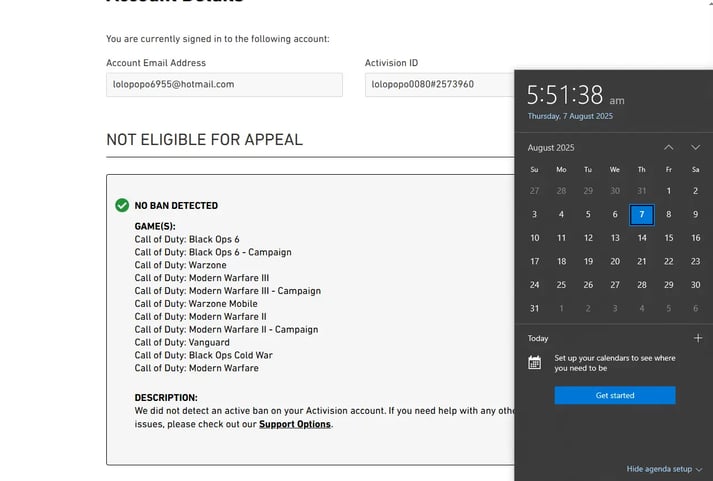Choose August 20 in the calendar
The height and width of the screenshot is (481, 713).
(x=615, y=261)
